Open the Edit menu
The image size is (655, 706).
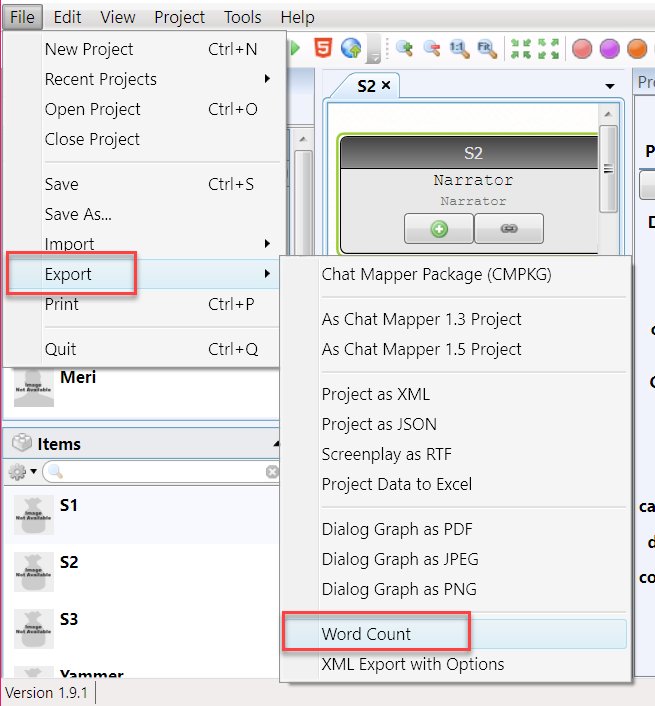[68, 17]
